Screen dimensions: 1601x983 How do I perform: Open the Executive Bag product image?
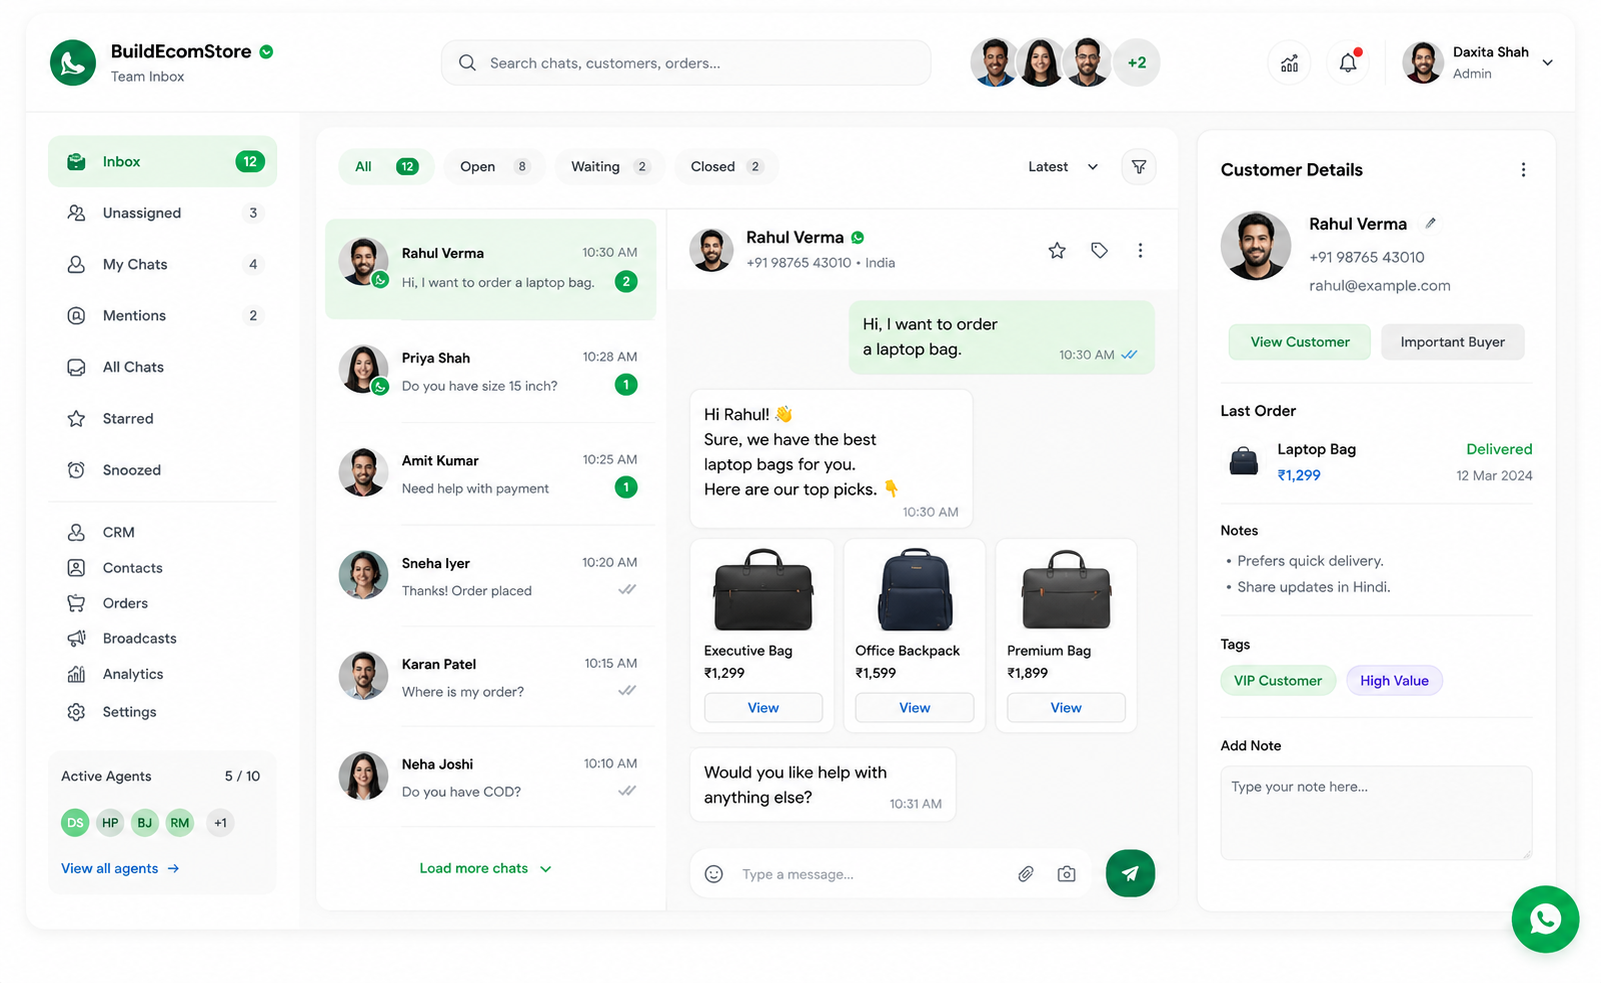pos(763,590)
